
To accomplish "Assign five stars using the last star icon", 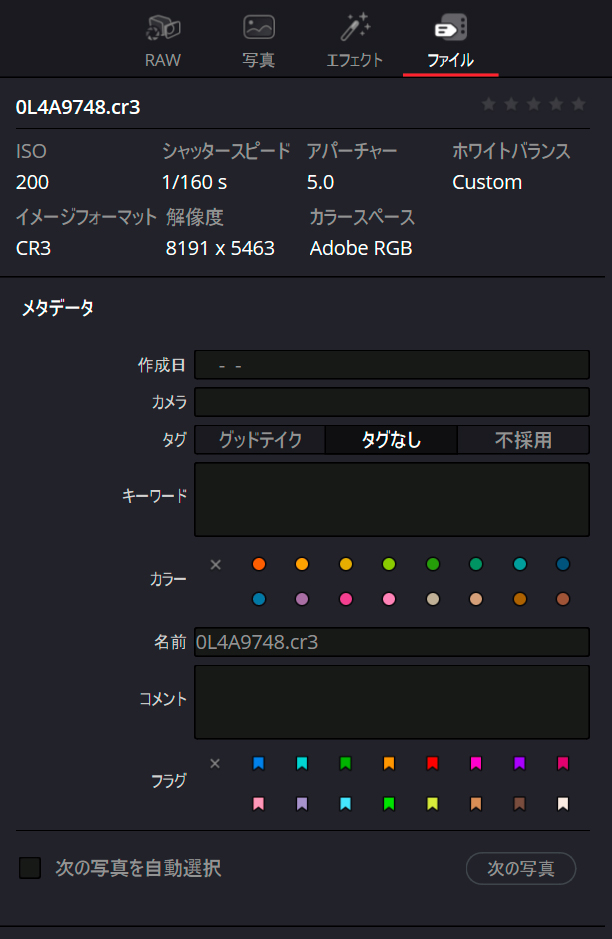I will (x=578, y=103).
